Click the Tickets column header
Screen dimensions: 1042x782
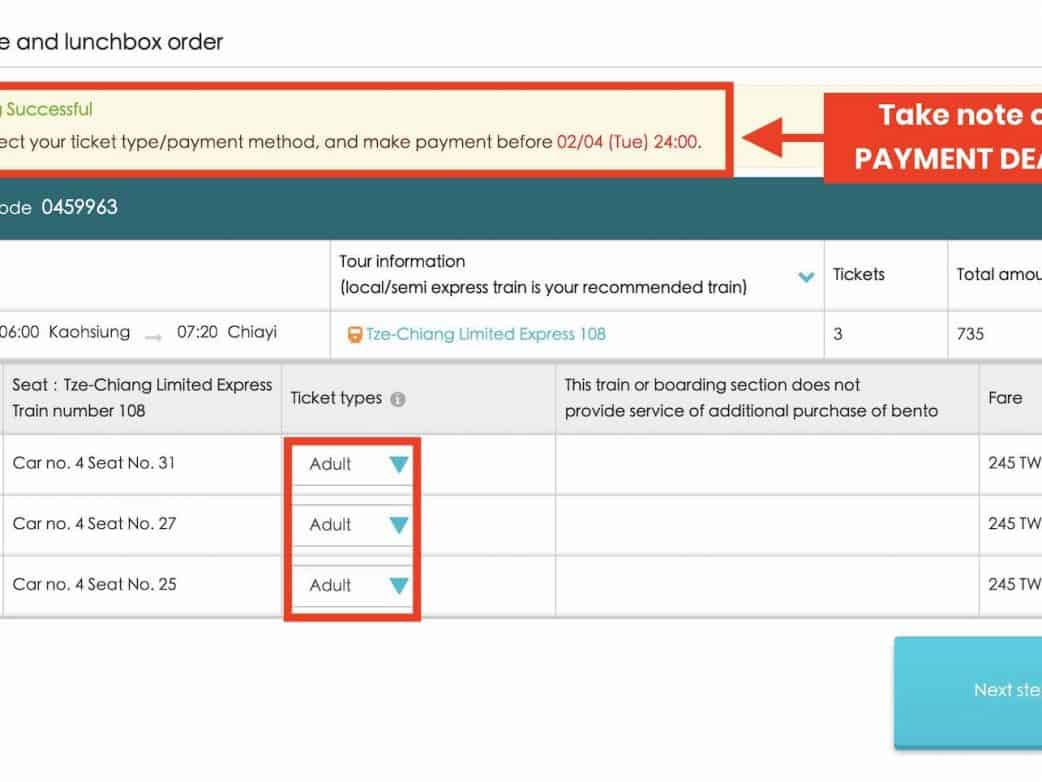(859, 274)
